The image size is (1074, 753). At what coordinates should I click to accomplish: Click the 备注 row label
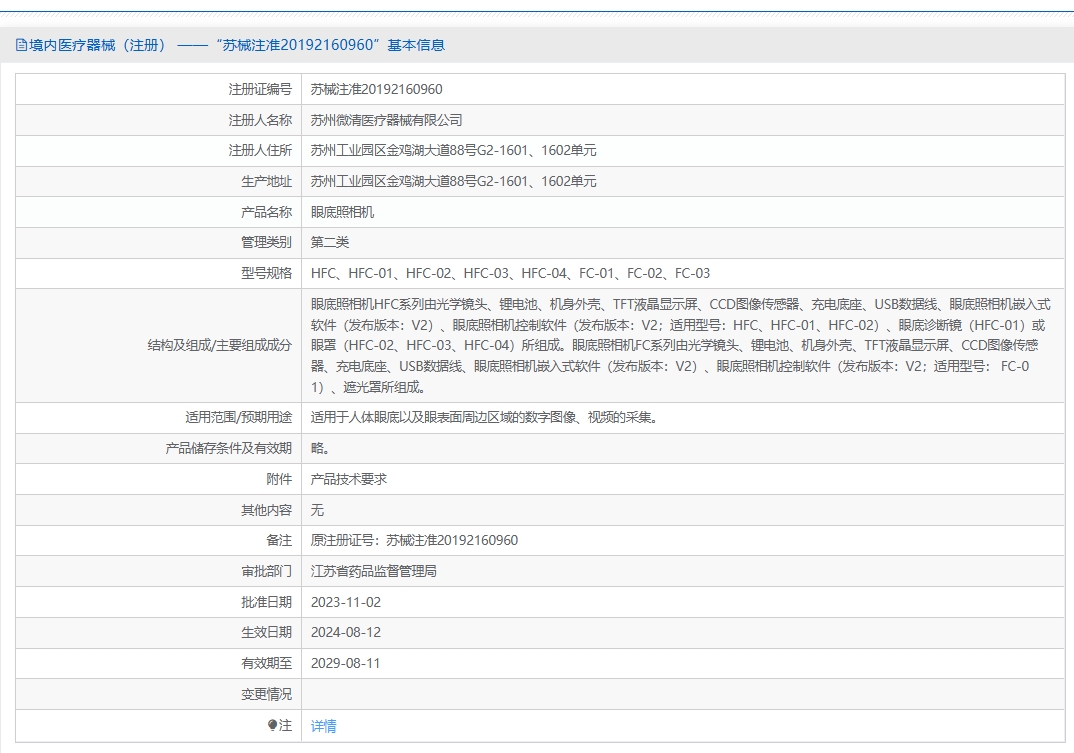(279, 540)
